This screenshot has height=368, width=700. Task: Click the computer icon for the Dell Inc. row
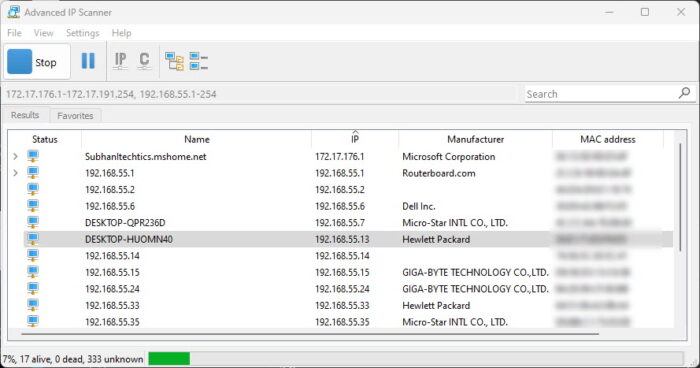click(33, 205)
